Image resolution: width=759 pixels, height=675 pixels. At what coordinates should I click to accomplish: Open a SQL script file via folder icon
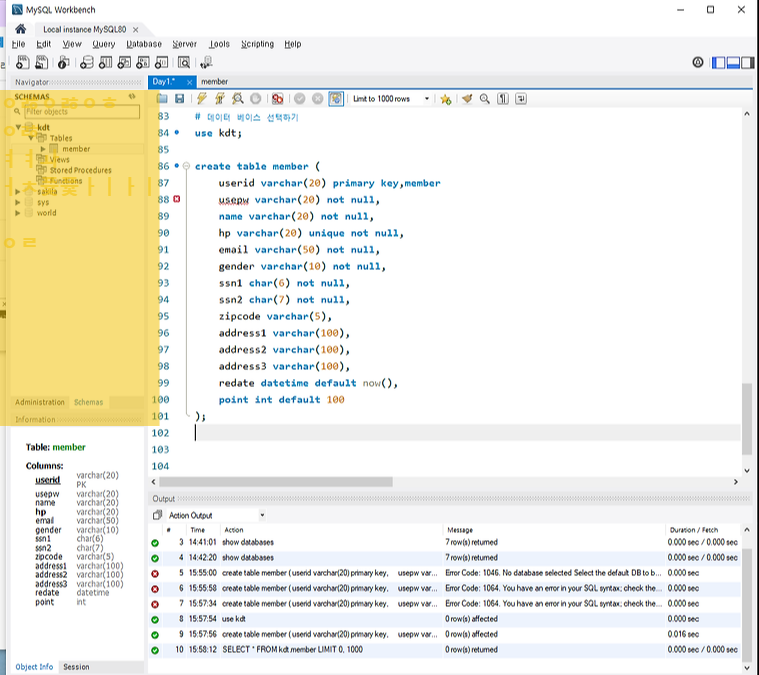[x=162, y=99]
